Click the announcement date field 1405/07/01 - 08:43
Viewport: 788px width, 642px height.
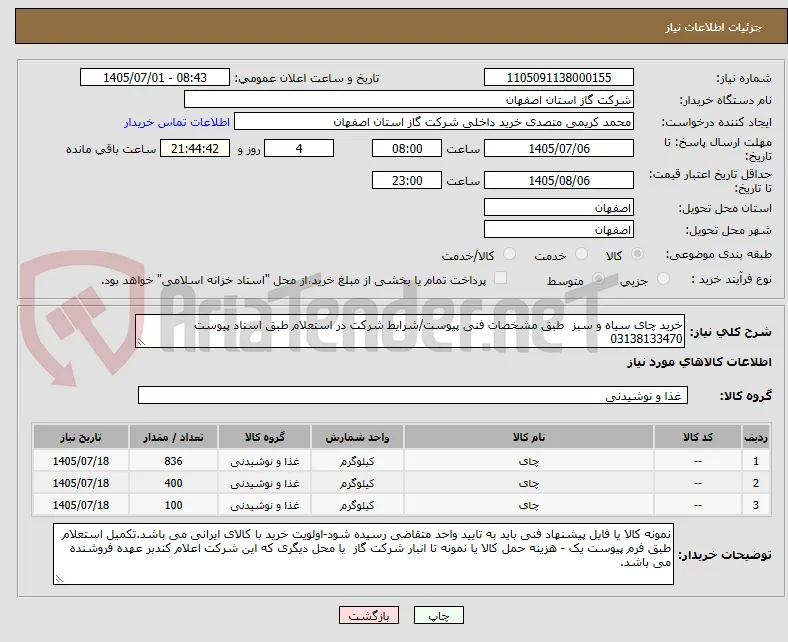pyautogui.click(x=155, y=77)
